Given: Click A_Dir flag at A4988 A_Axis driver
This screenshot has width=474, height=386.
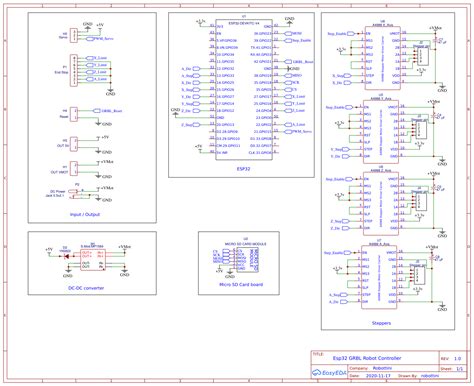Looking at the screenshot, I should click(x=338, y=302).
